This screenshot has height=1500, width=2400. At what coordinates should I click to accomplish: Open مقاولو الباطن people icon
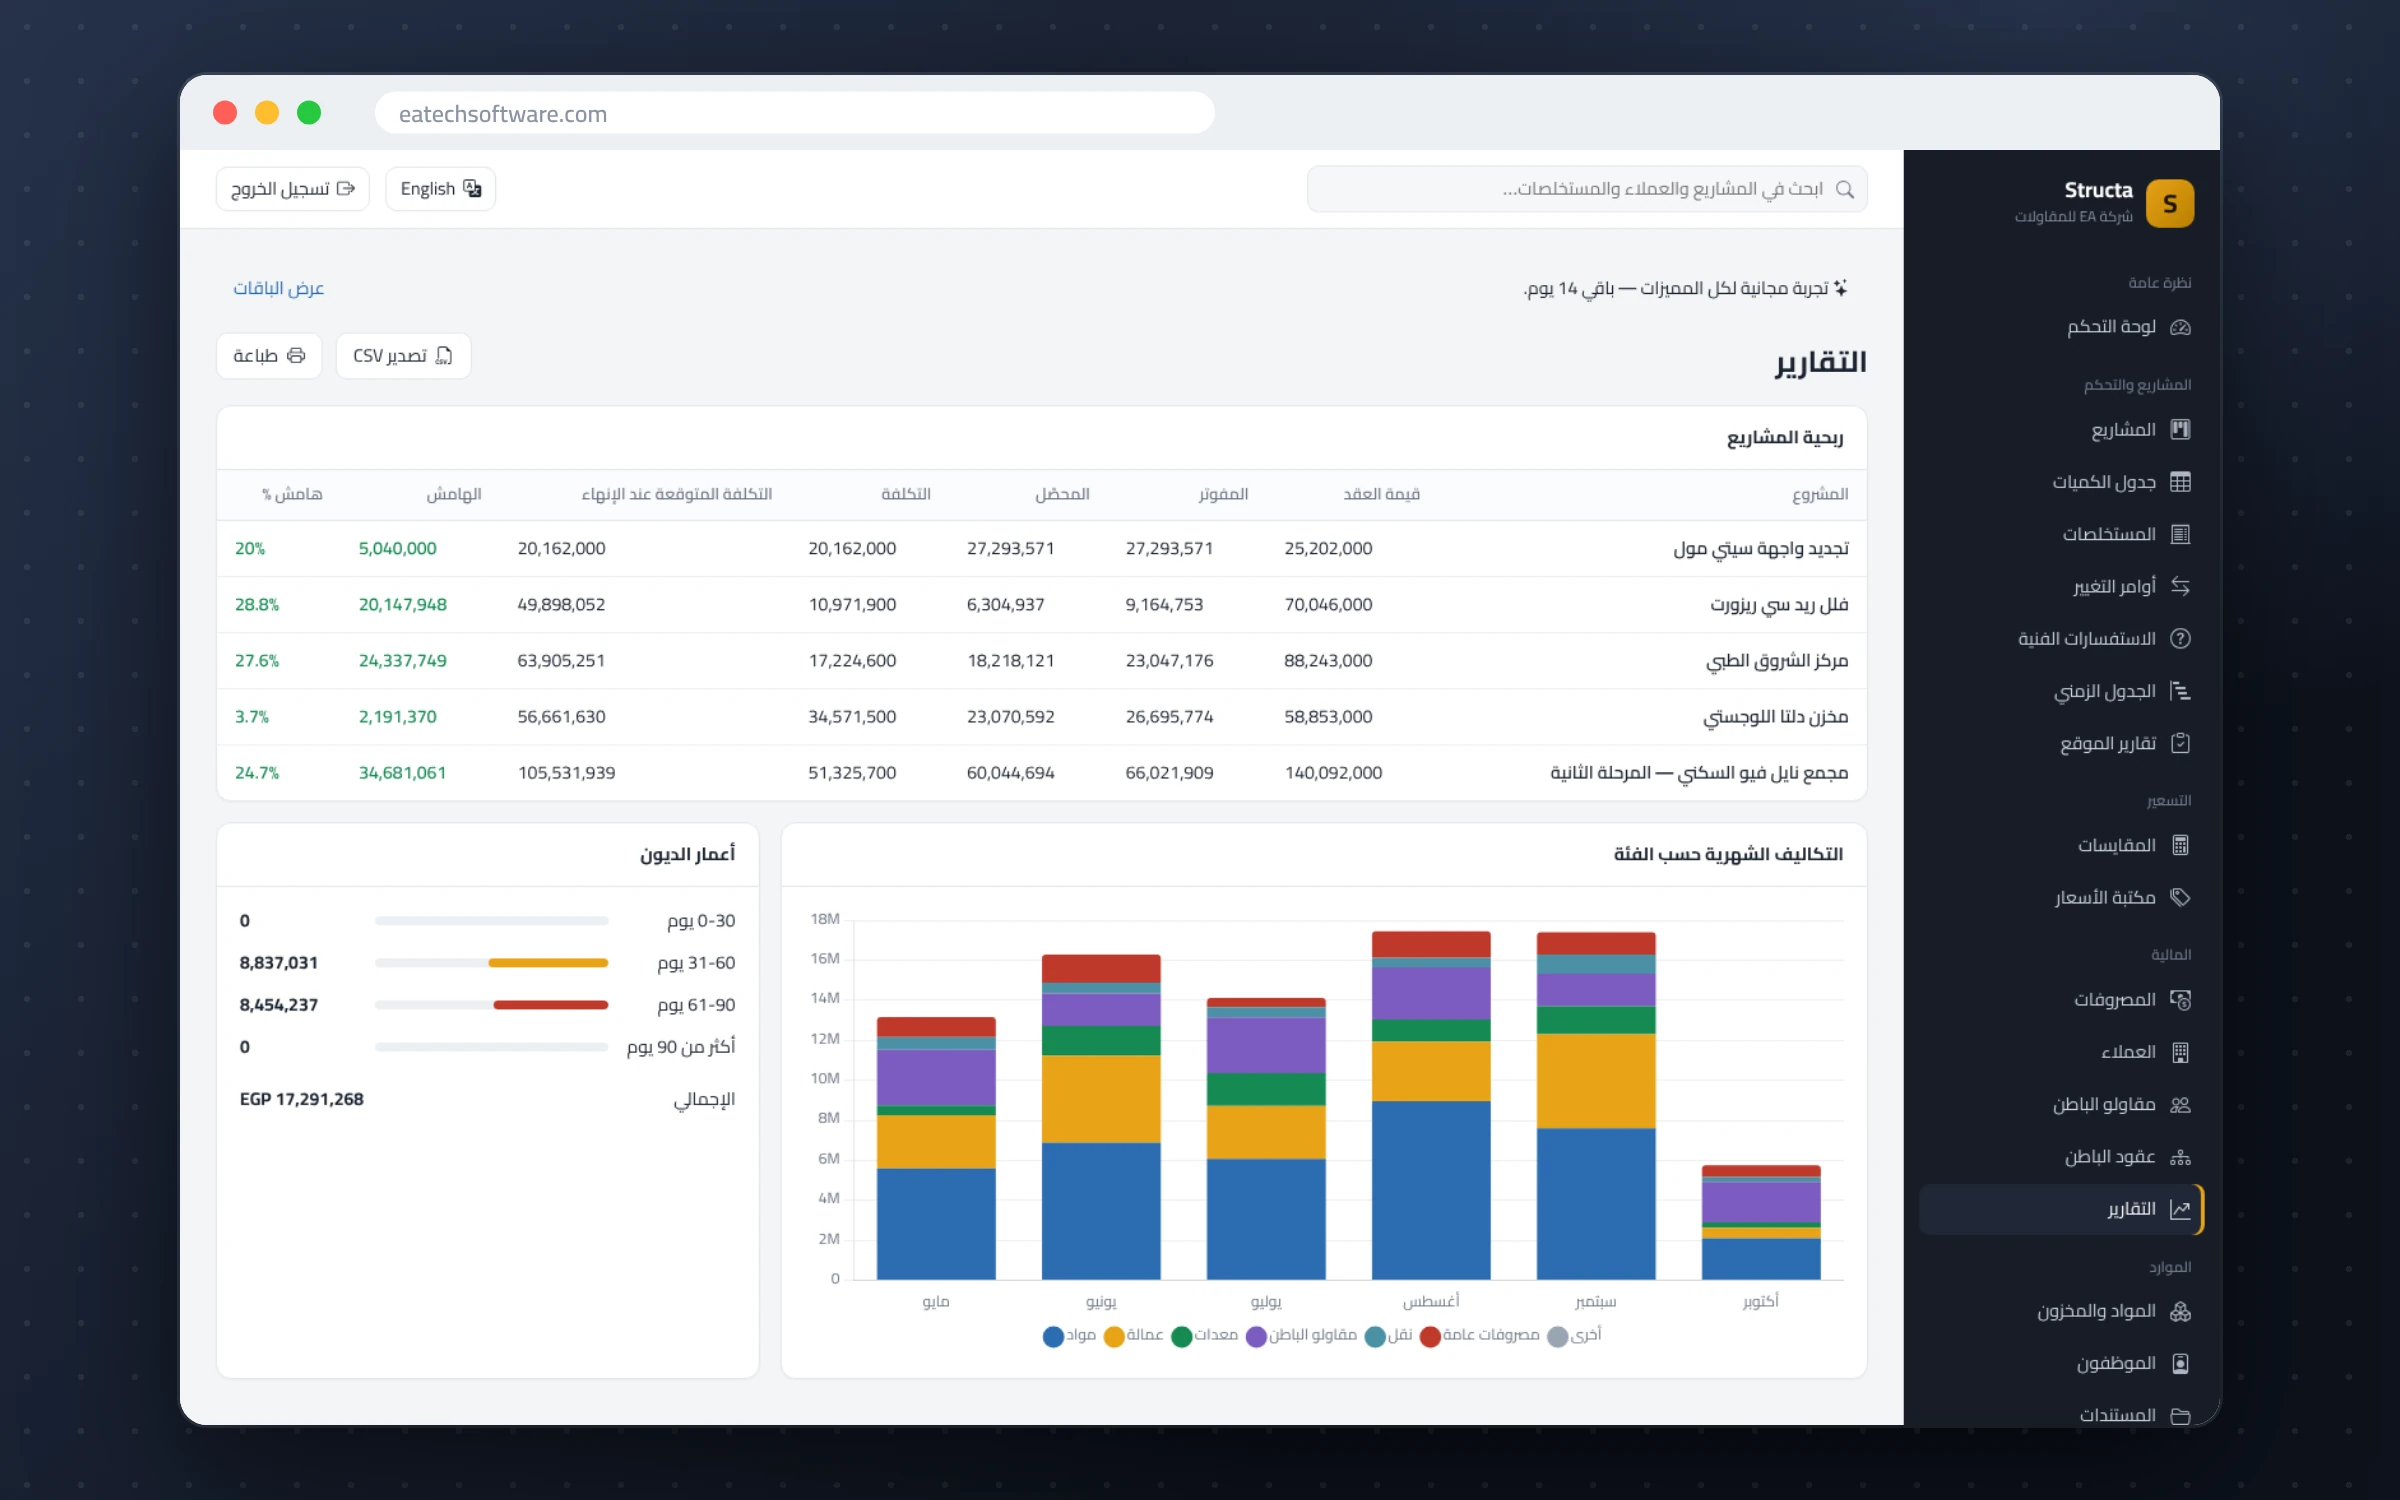coord(2181,1104)
